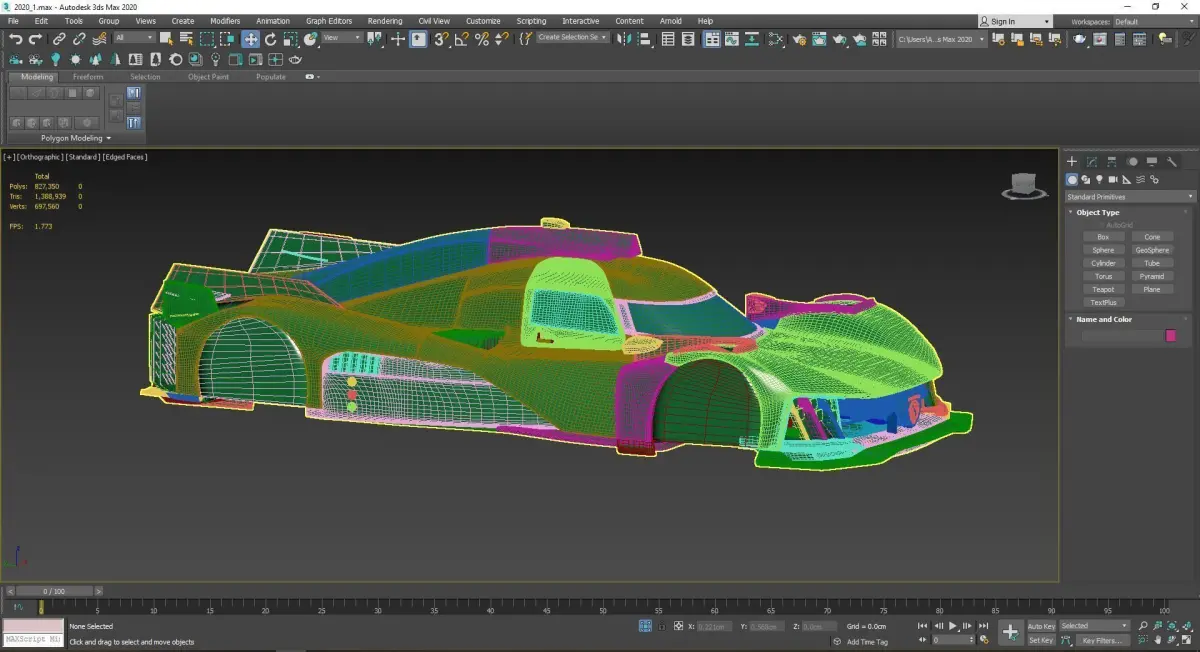Screen dimensions: 1200x652
Task: Expand the Polygon Modeling panel arrow
Action: point(108,138)
